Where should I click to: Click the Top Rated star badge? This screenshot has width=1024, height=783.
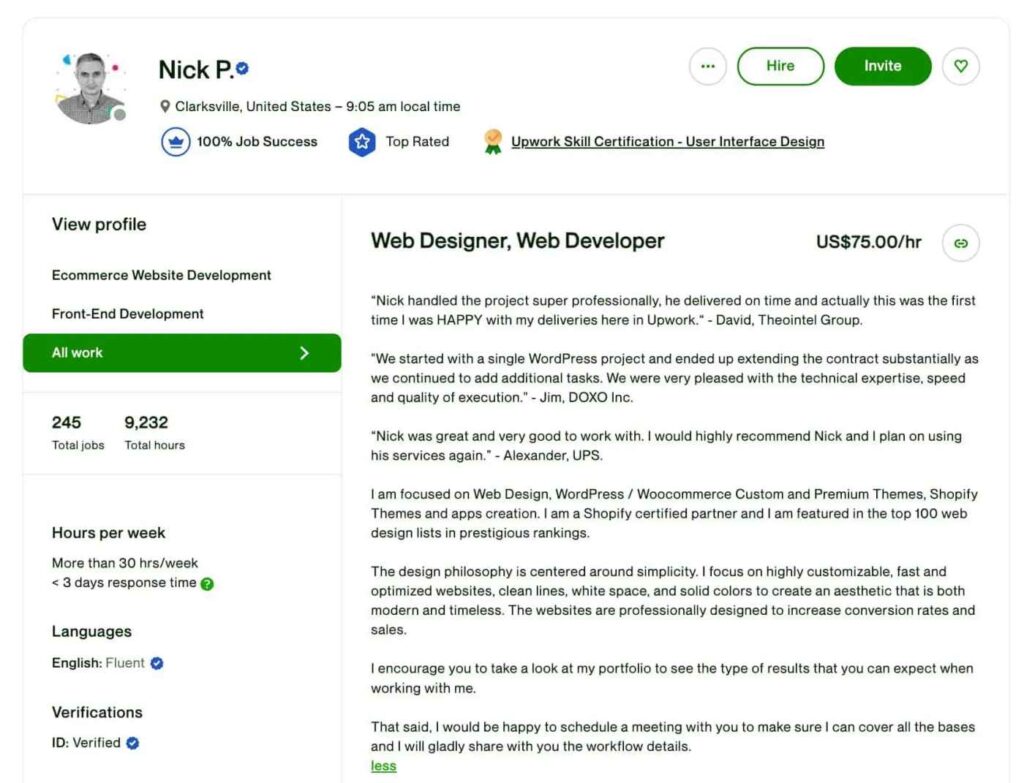(x=360, y=141)
